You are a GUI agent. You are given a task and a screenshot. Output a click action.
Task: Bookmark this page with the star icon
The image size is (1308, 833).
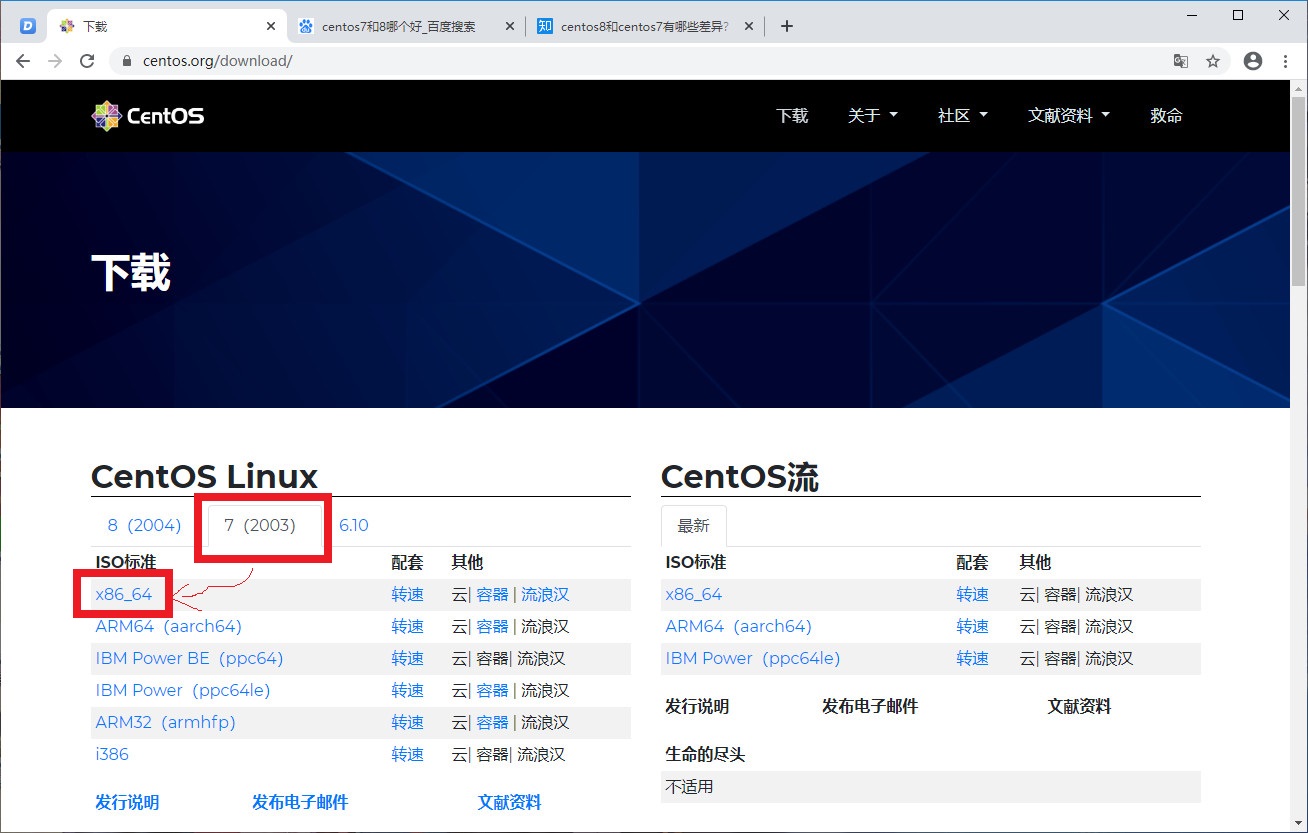pyautogui.click(x=1213, y=61)
